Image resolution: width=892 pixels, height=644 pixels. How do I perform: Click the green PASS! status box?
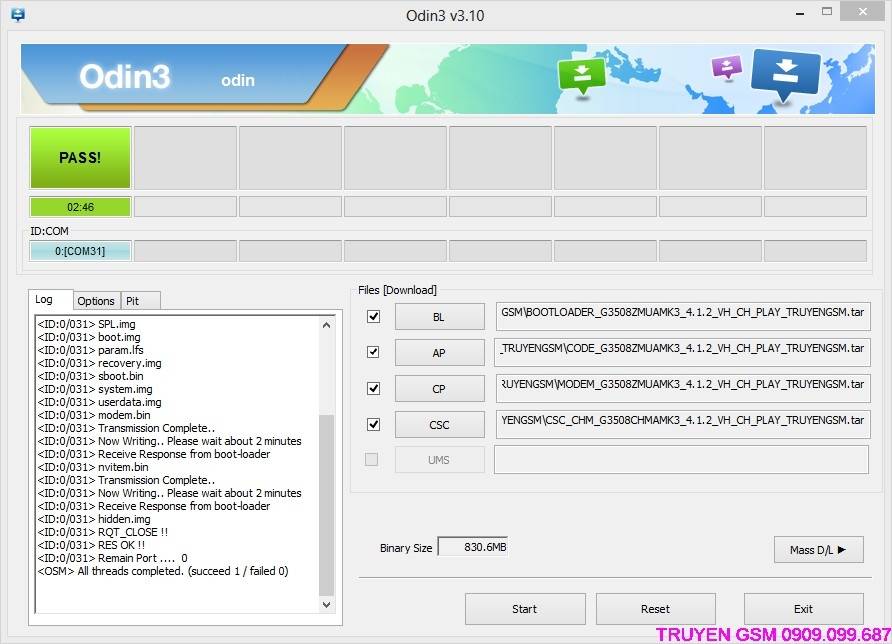point(80,158)
